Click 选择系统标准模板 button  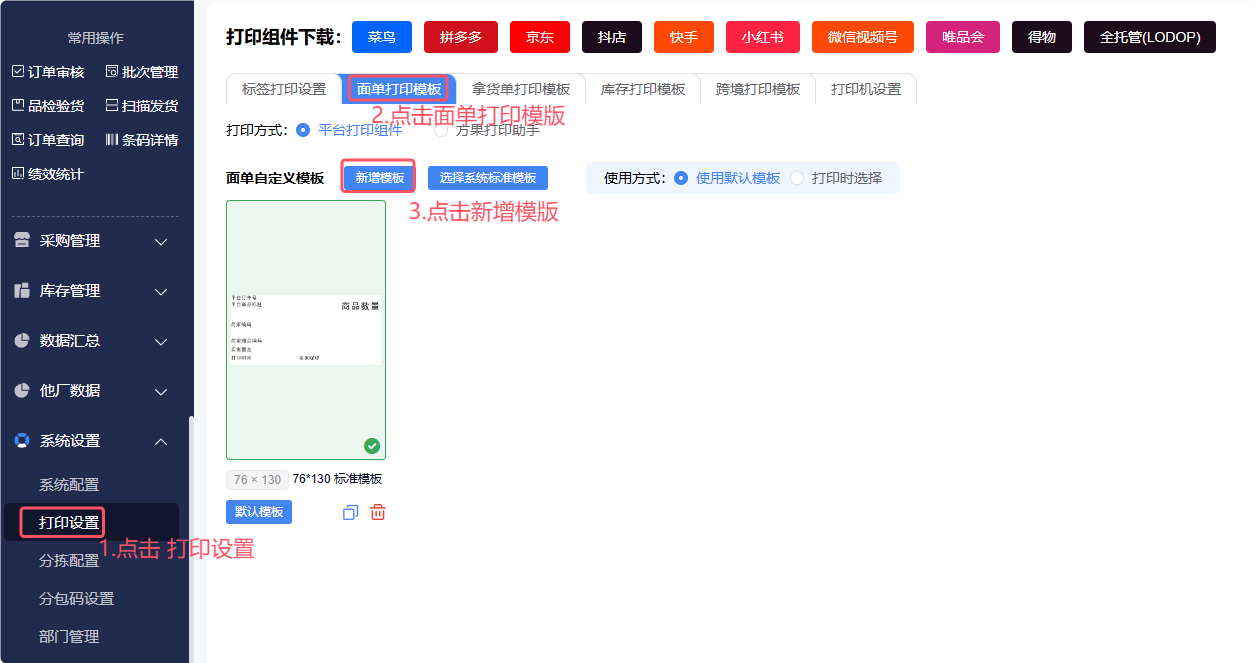(488, 178)
